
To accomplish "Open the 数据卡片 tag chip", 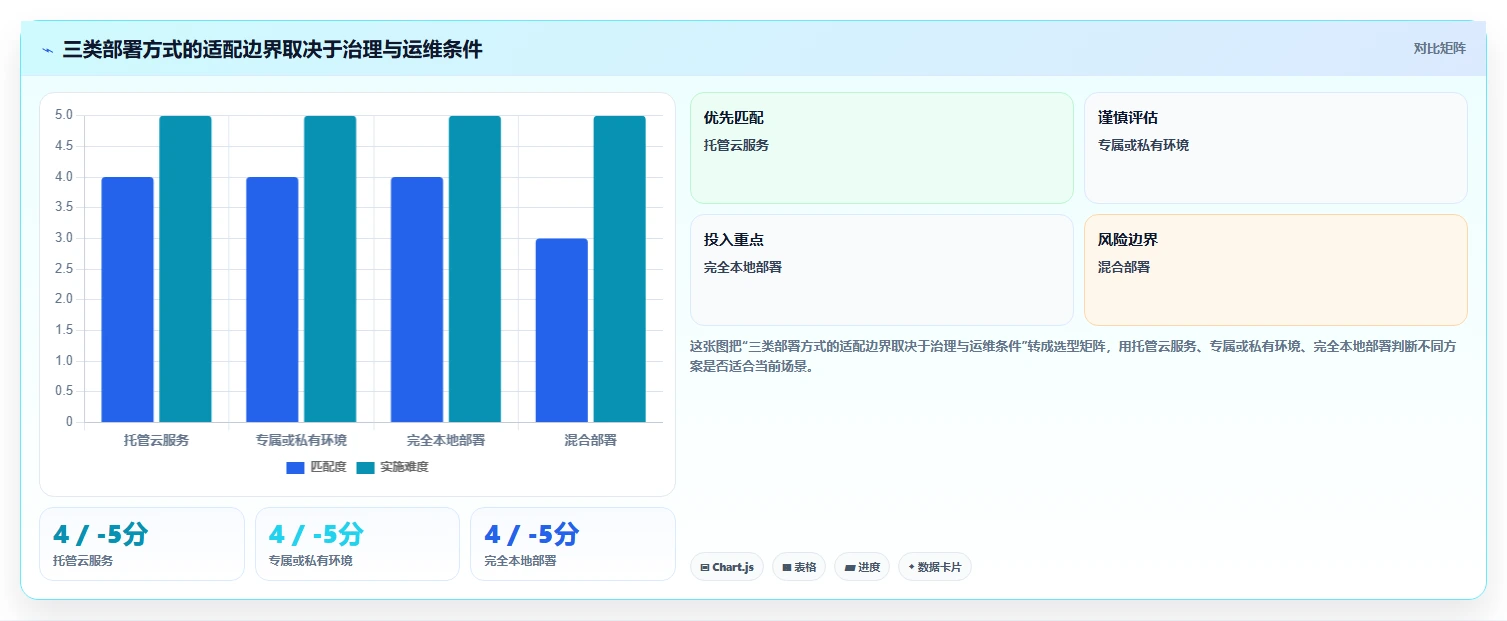I will click(x=935, y=567).
